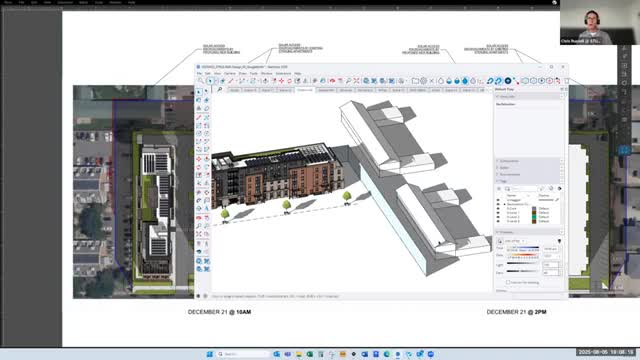Open the Tags panel details arrow icon

(x=560, y=189)
